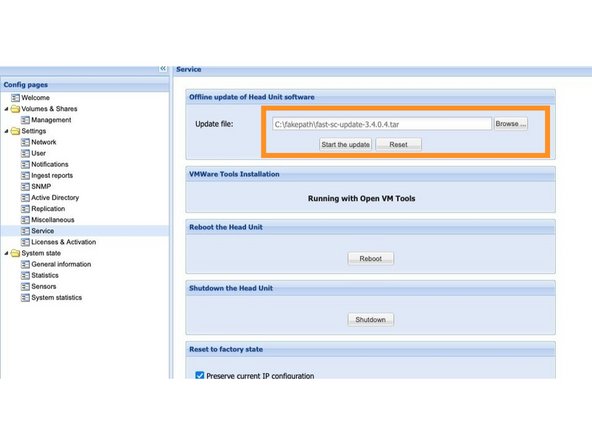Image resolution: width=592 pixels, height=444 pixels.
Task: Click the Reboot button
Action: pos(370,259)
